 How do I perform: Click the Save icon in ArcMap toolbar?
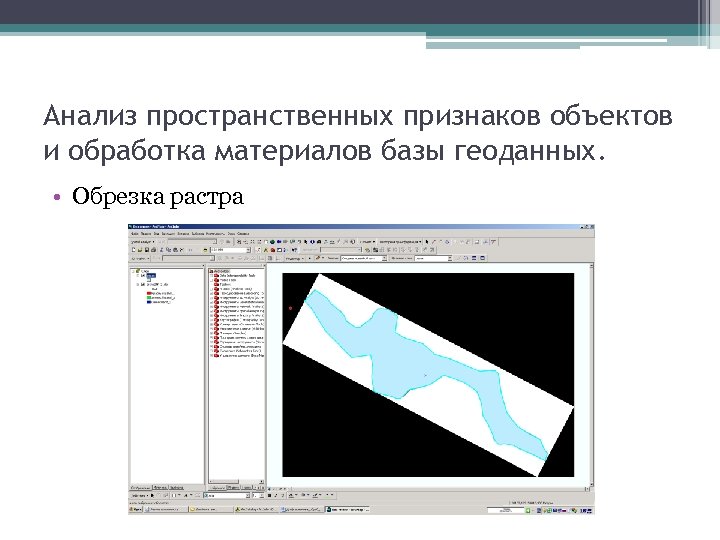point(146,250)
